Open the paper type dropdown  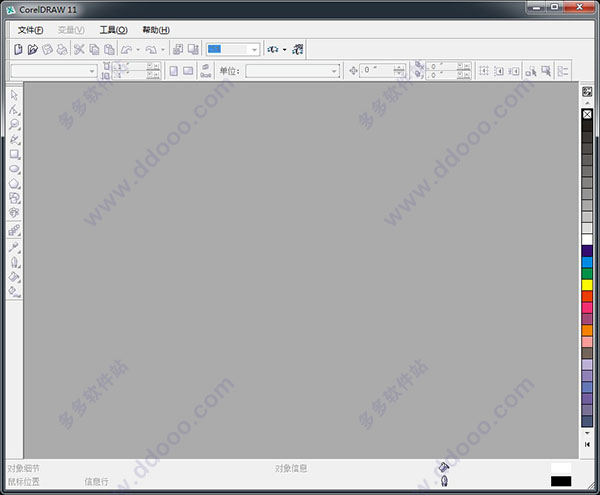(92, 71)
